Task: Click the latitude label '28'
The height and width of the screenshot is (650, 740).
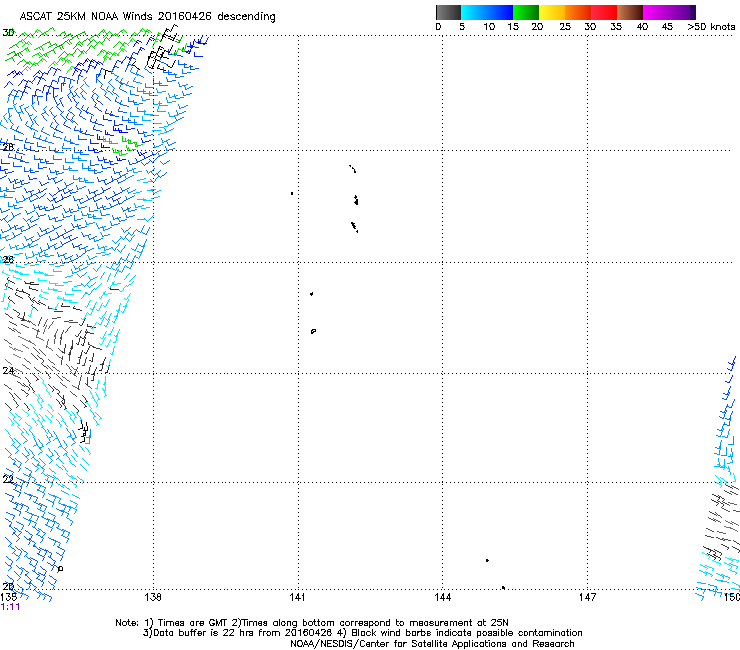Action: pos(8,147)
